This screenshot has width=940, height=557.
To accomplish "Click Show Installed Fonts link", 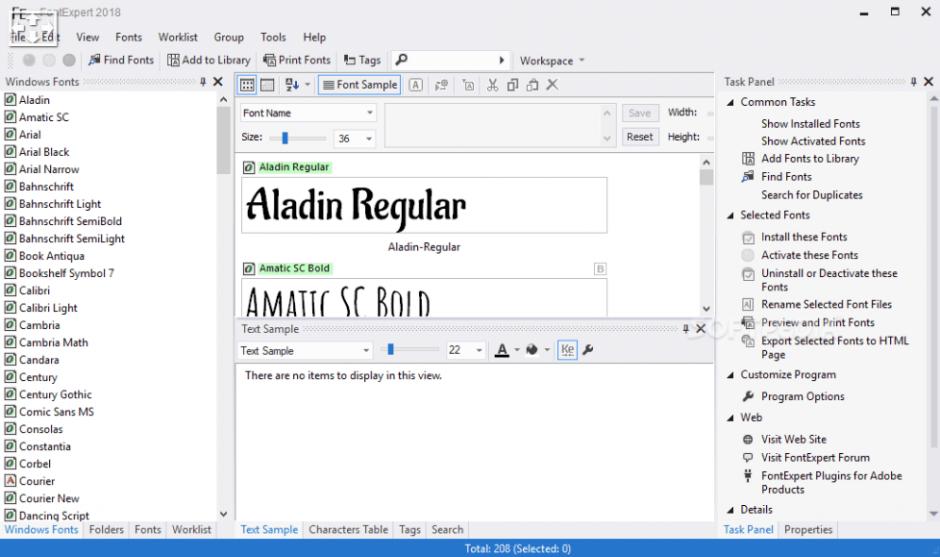I will [x=811, y=124].
